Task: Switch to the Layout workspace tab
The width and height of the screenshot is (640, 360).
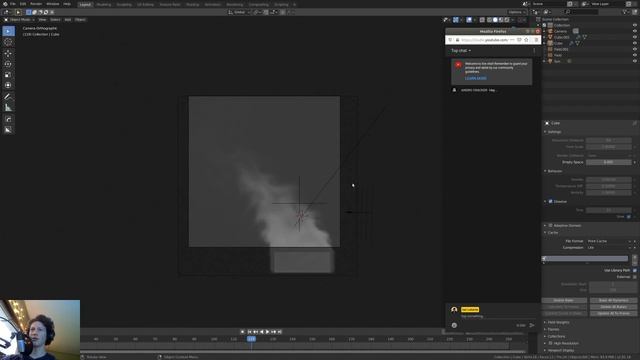Action: click(x=85, y=4)
